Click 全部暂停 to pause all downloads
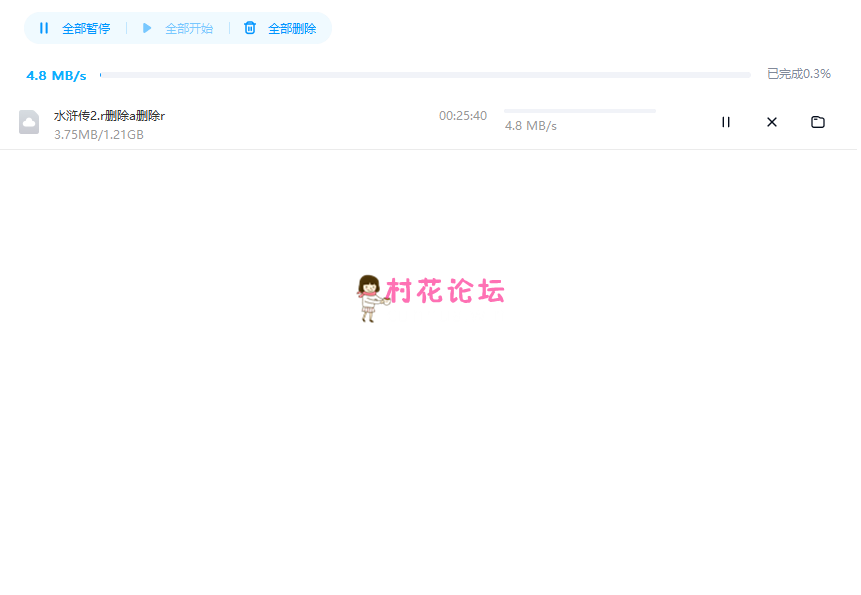Viewport: 861px width, 595px height. tap(75, 28)
